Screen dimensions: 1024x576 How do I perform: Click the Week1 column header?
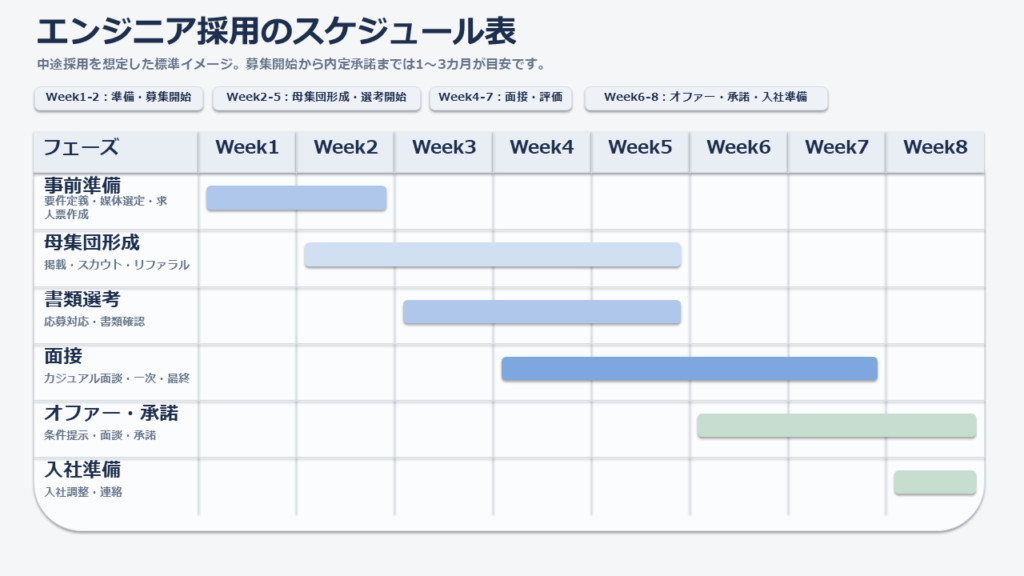point(247,148)
